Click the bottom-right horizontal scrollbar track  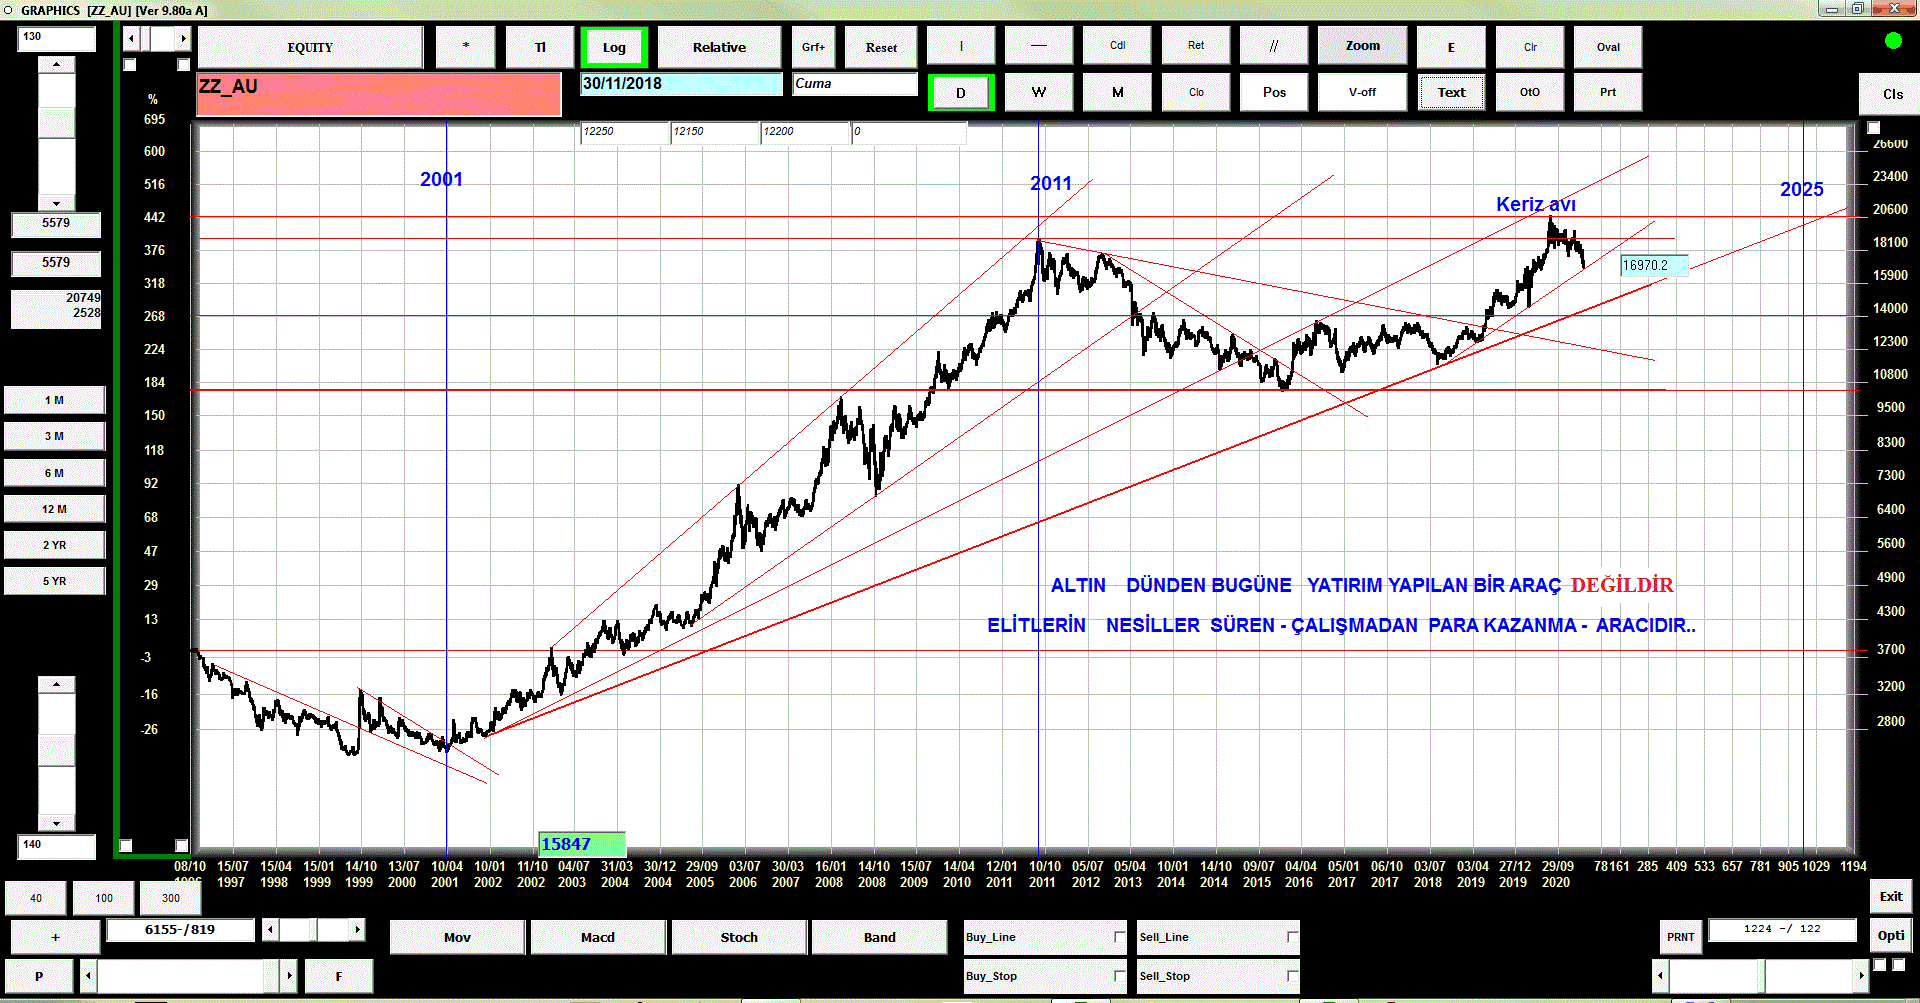1761,975
